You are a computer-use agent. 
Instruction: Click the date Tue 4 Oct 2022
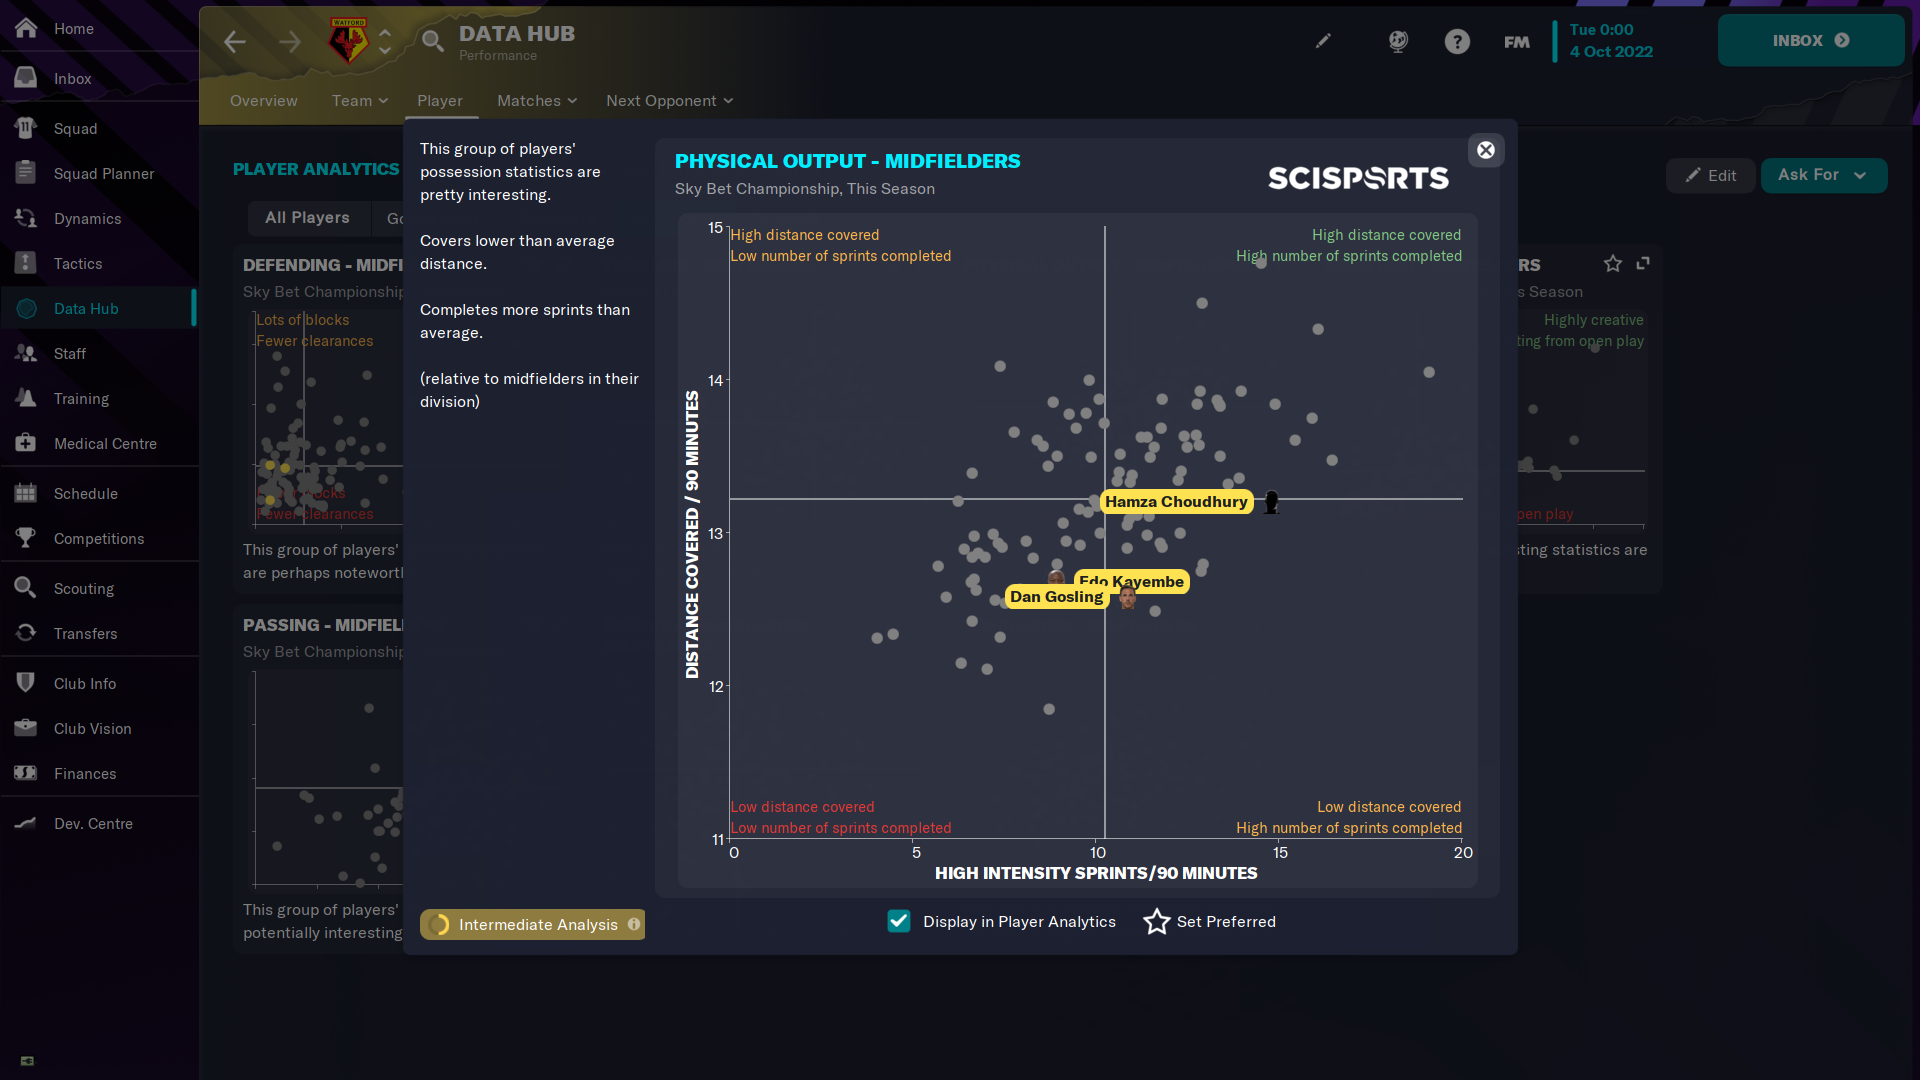1611,41
